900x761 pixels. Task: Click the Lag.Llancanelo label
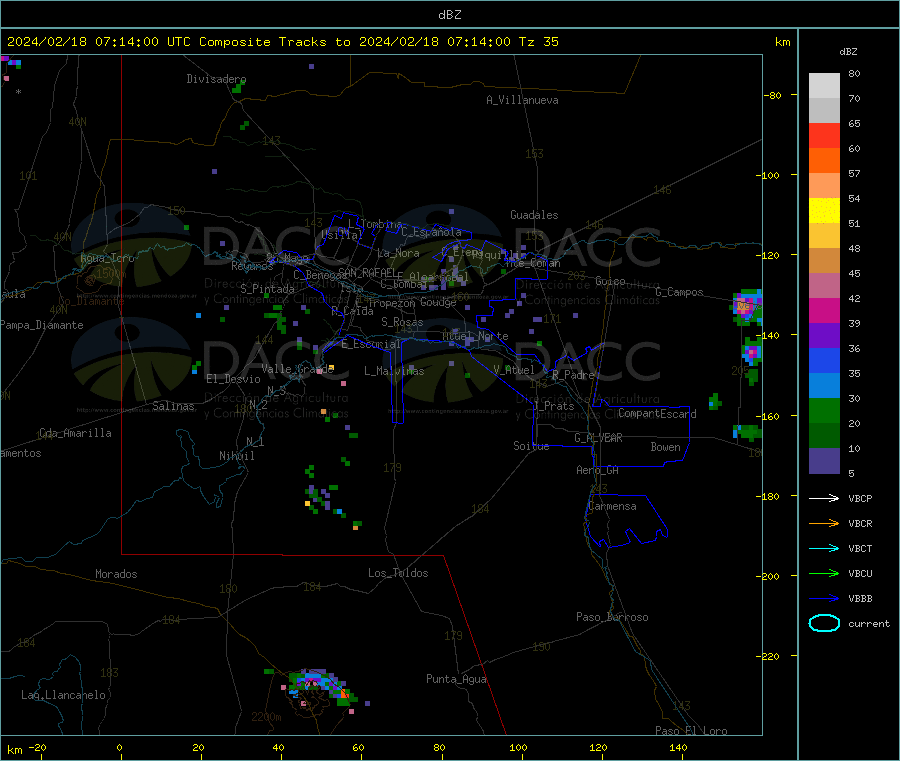point(63,695)
